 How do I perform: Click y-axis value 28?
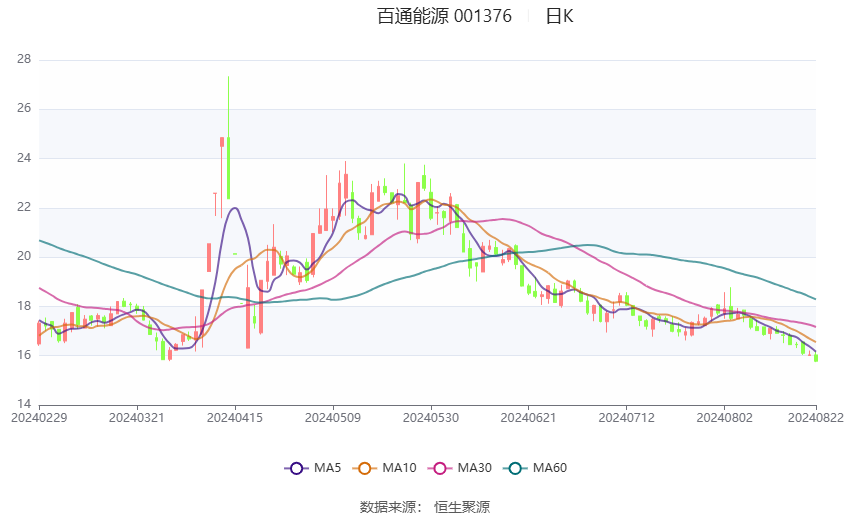click(x=24, y=59)
